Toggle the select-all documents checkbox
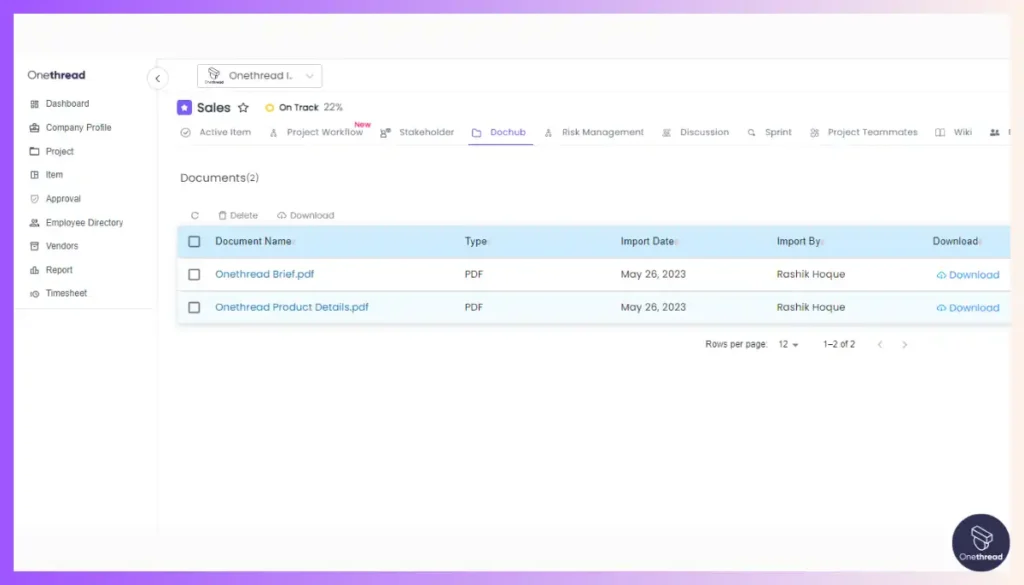This screenshot has height=585, width=1024. [194, 242]
